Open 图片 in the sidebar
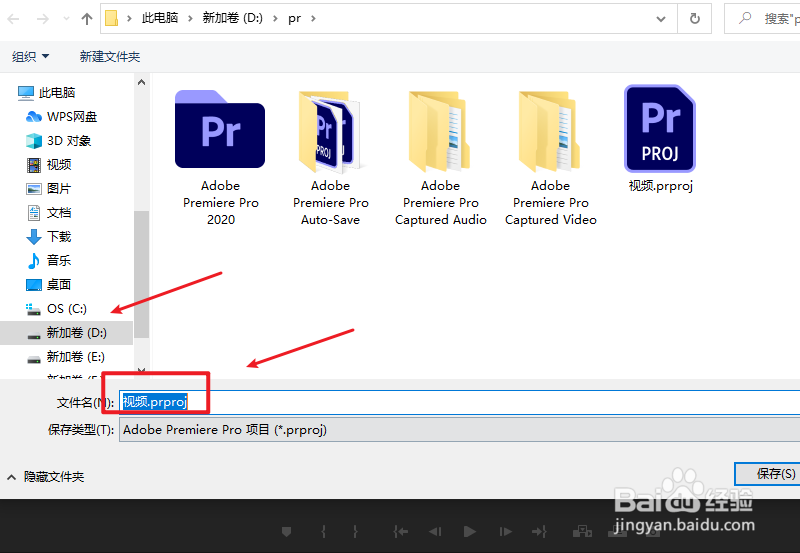Viewport: 800px width, 553px height. [x=48, y=189]
